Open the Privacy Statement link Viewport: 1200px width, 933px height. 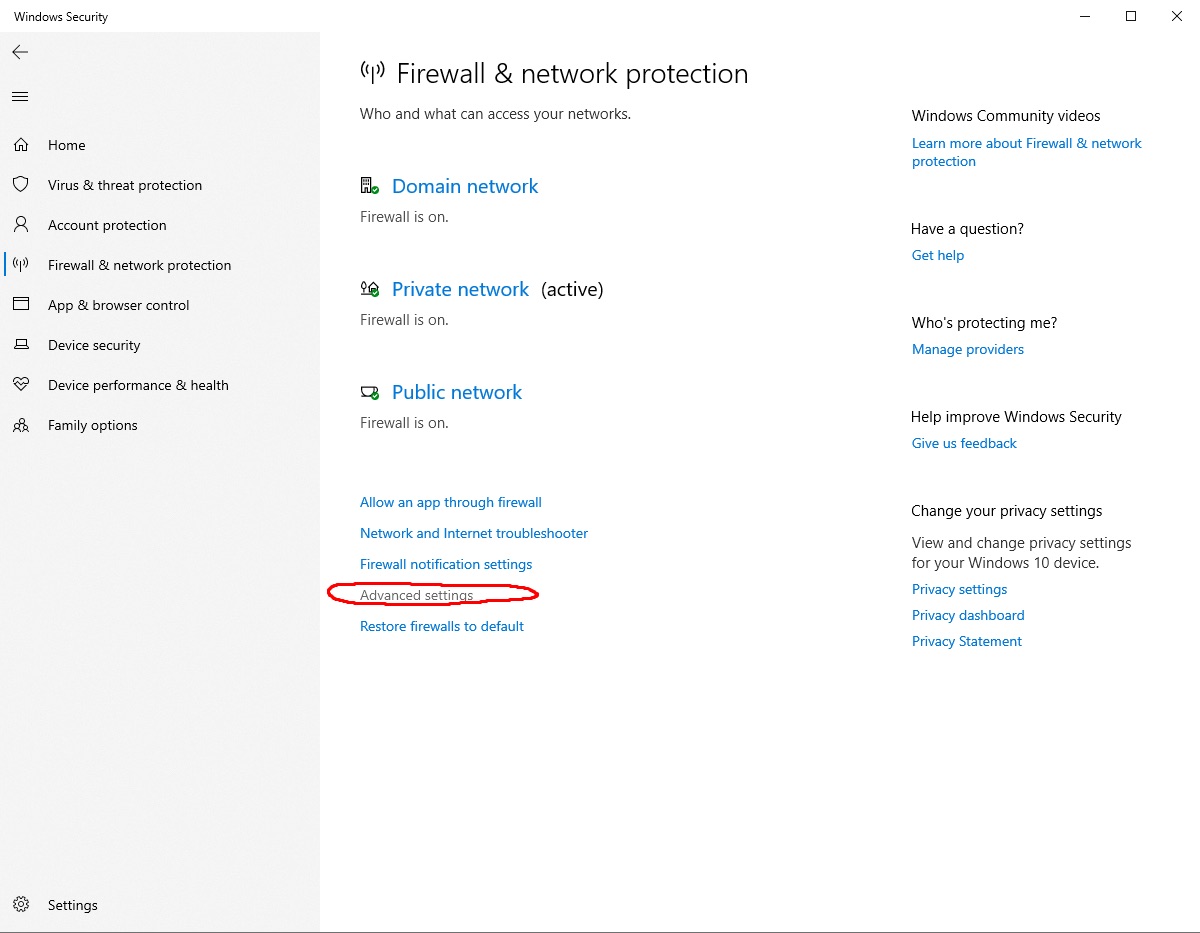[967, 641]
